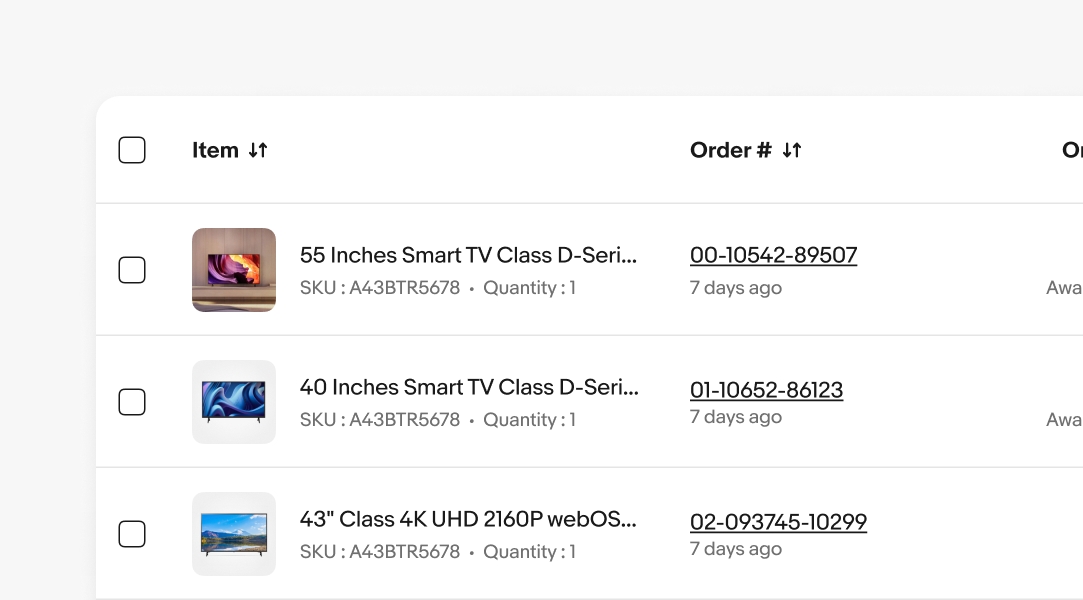Click the Item column sort icon
Image resolution: width=1083 pixels, height=600 pixels.
pos(256,150)
